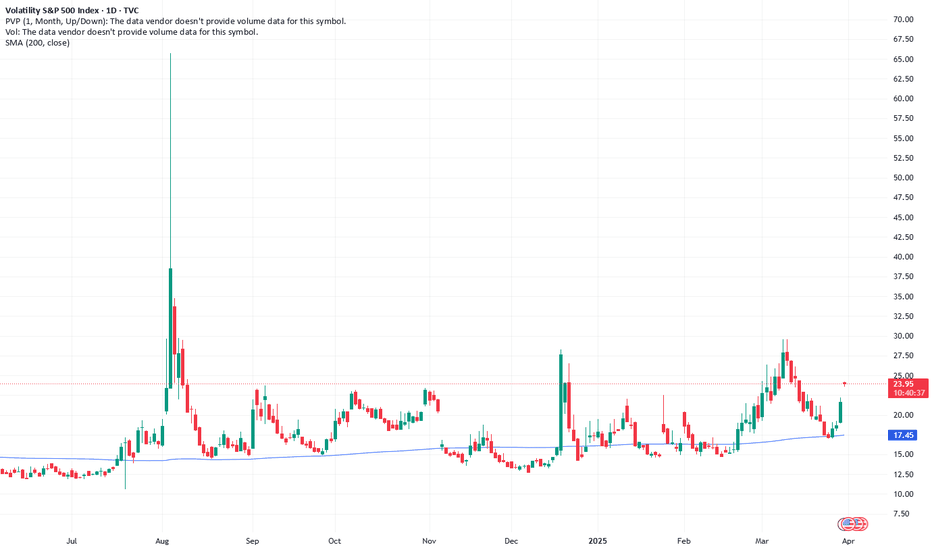Viewport: 932px width, 550px height.
Task: Click the tall green mid-December spike candle
Action: pyautogui.click(x=561, y=401)
